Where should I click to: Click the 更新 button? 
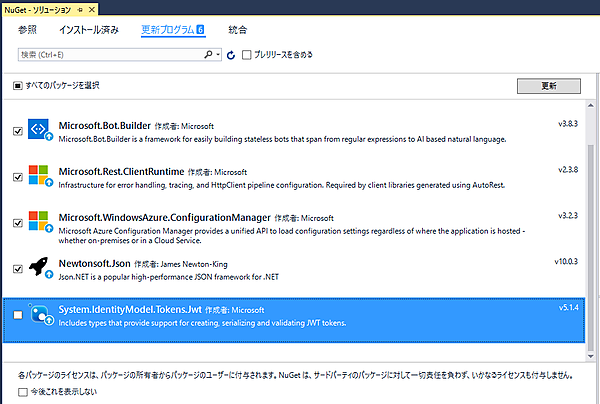pyautogui.click(x=549, y=86)
